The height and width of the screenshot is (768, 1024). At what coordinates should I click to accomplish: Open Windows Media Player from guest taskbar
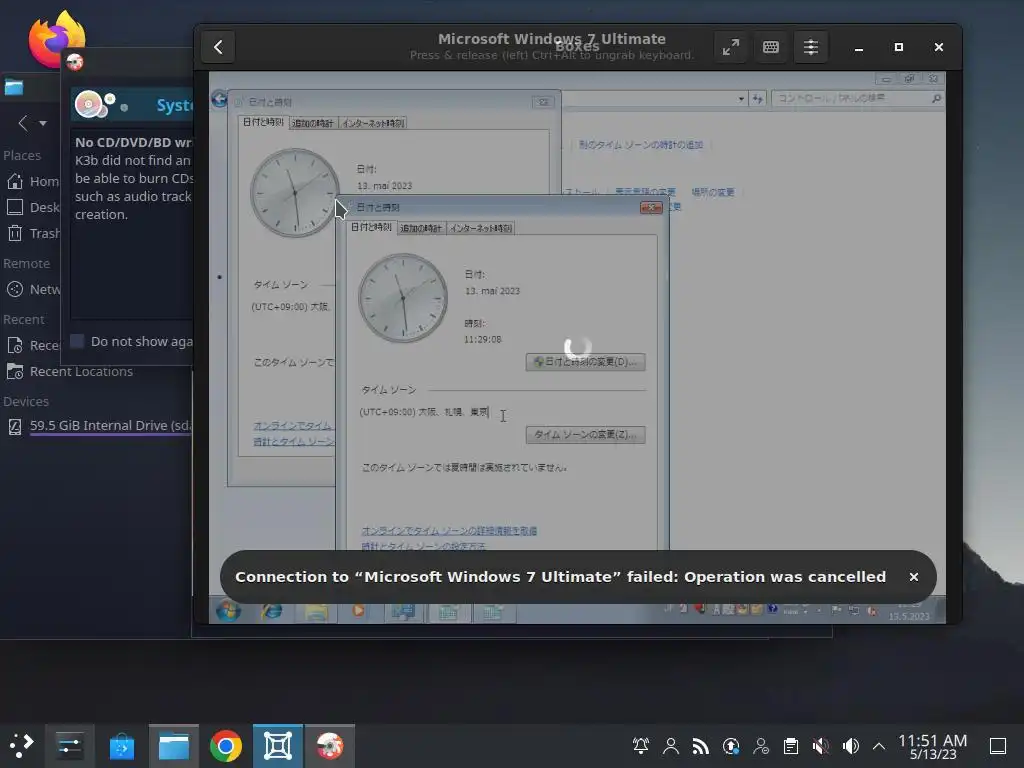coord(359,611)
